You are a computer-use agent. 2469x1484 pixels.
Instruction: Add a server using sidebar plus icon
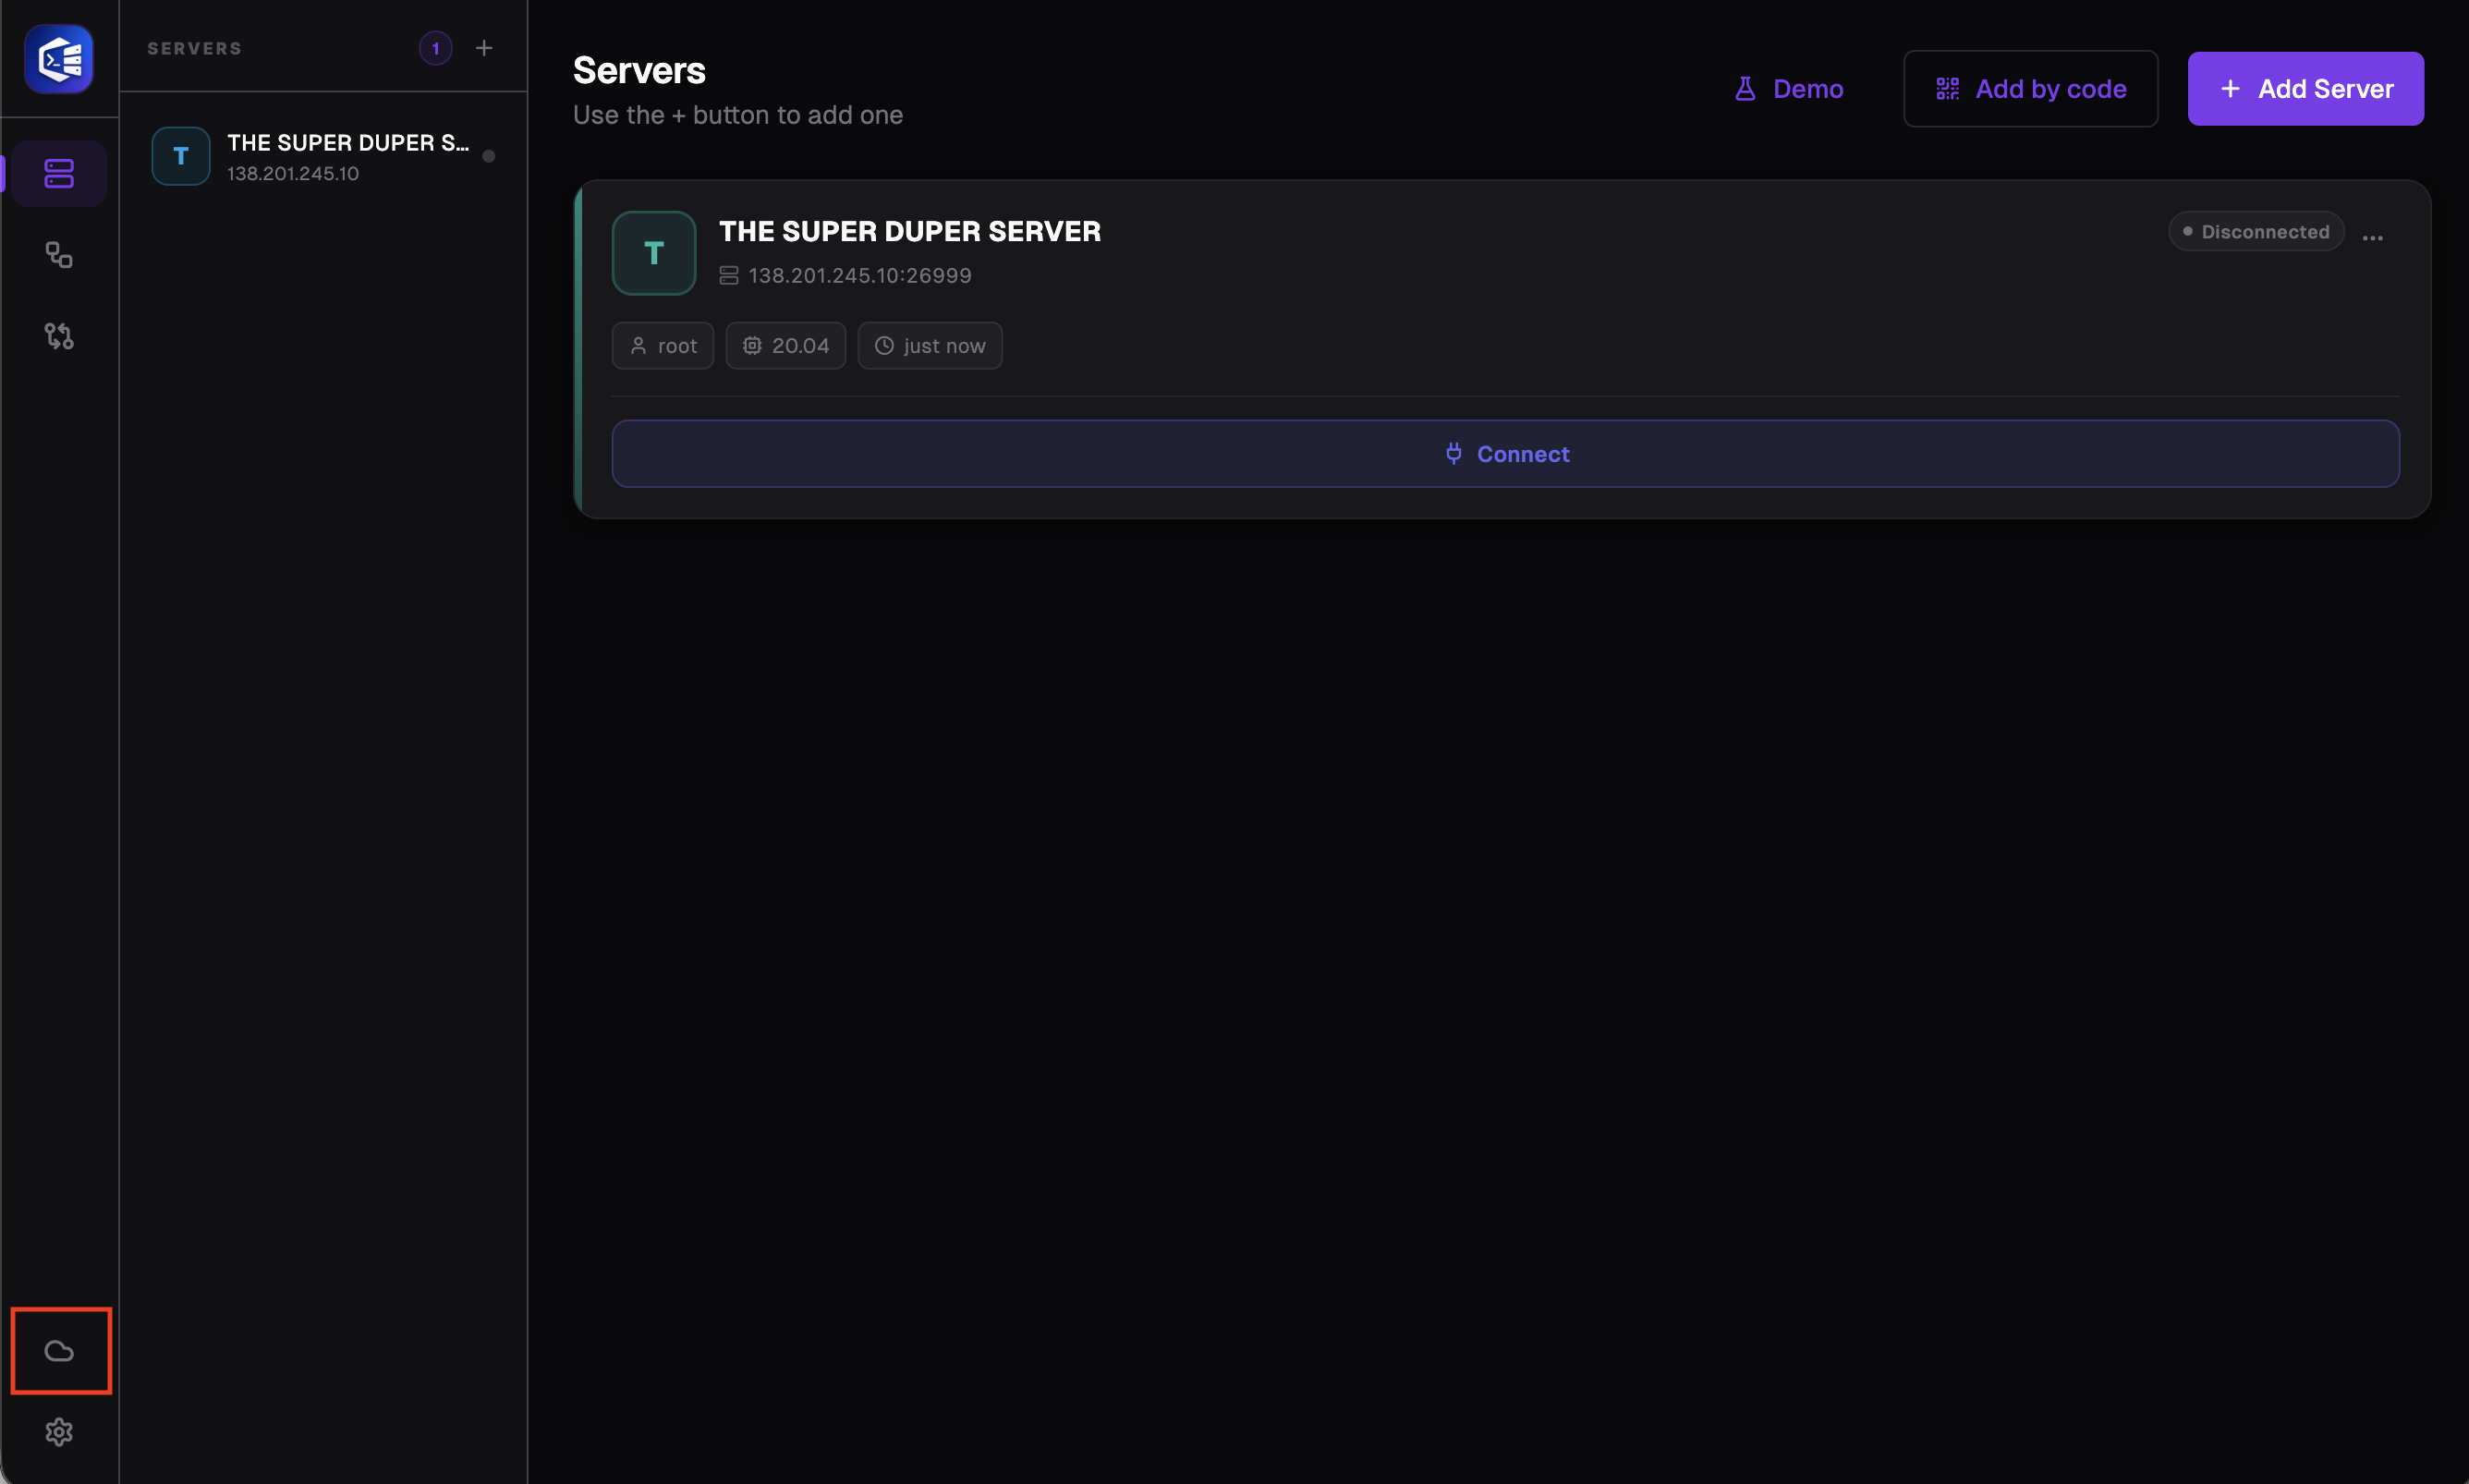[x=484, y=48]
